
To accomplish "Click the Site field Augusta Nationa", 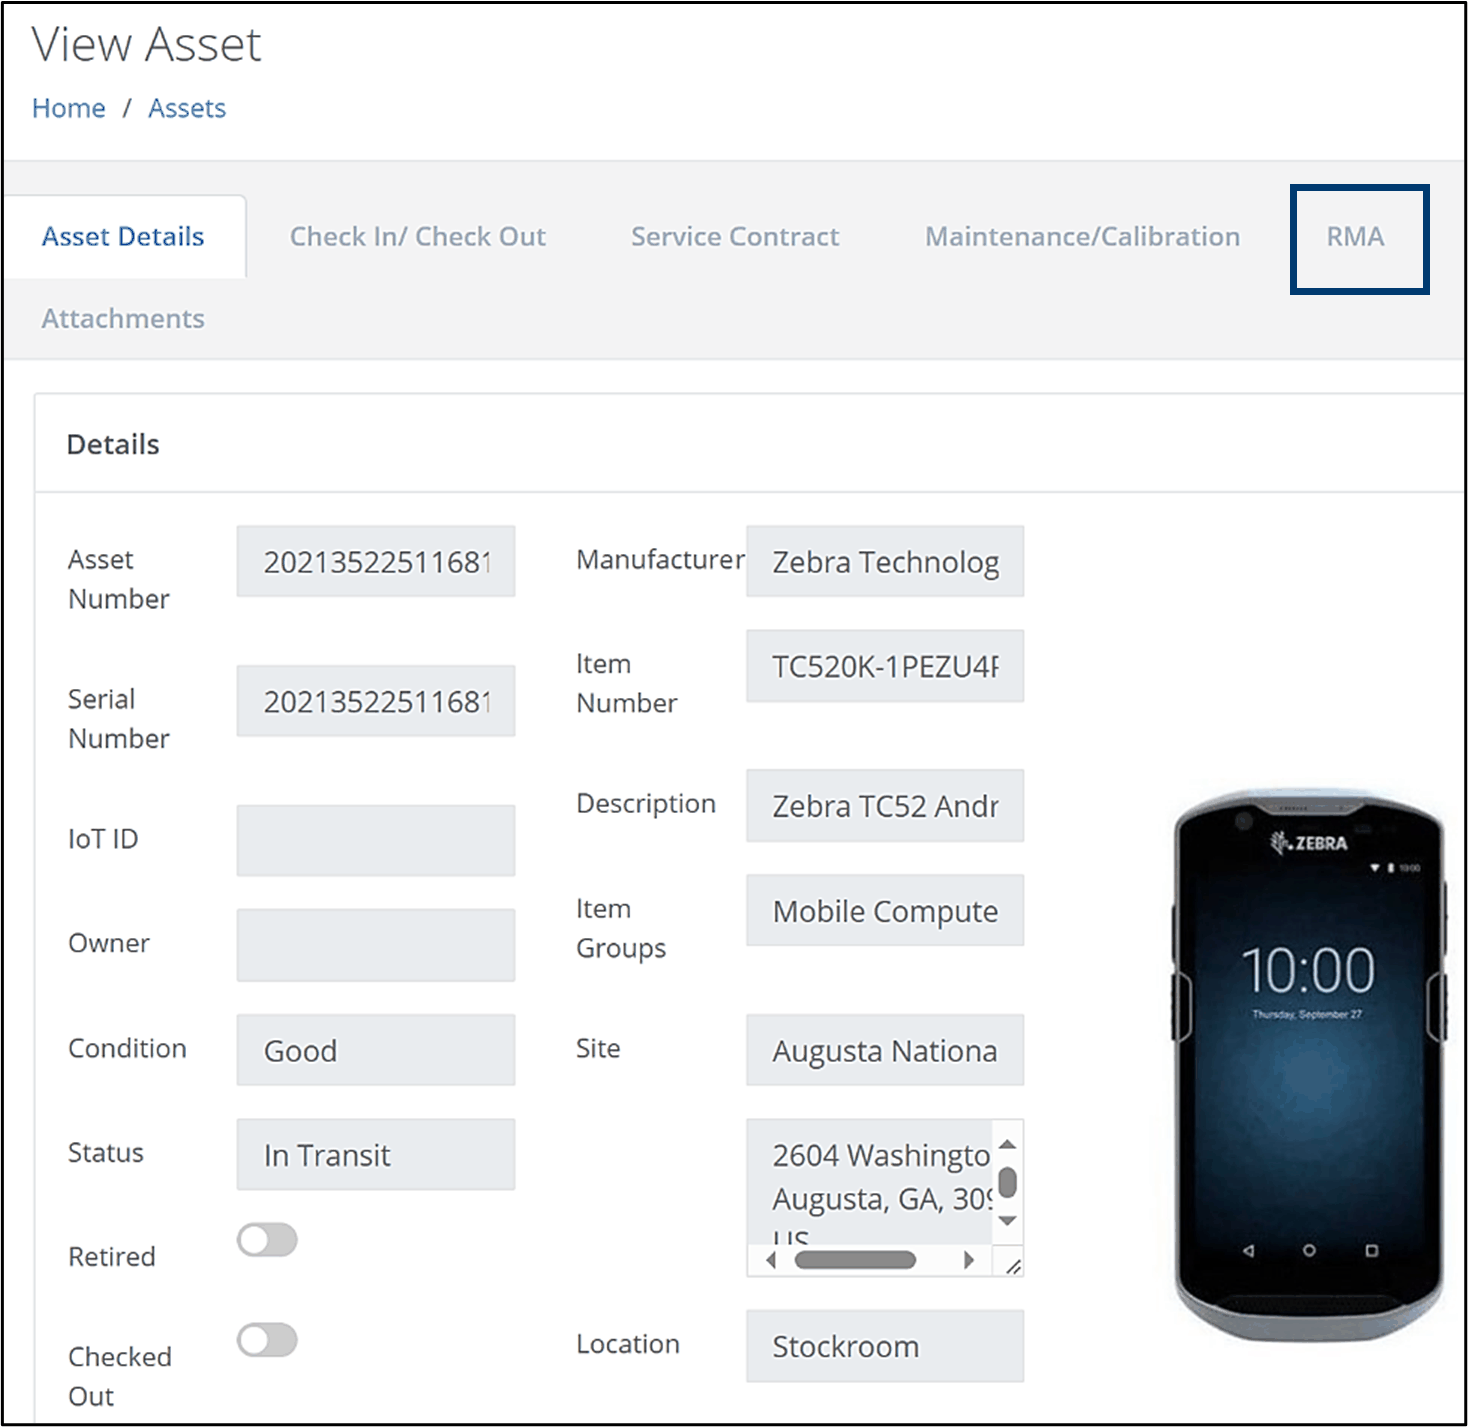I will (885, 1050).
